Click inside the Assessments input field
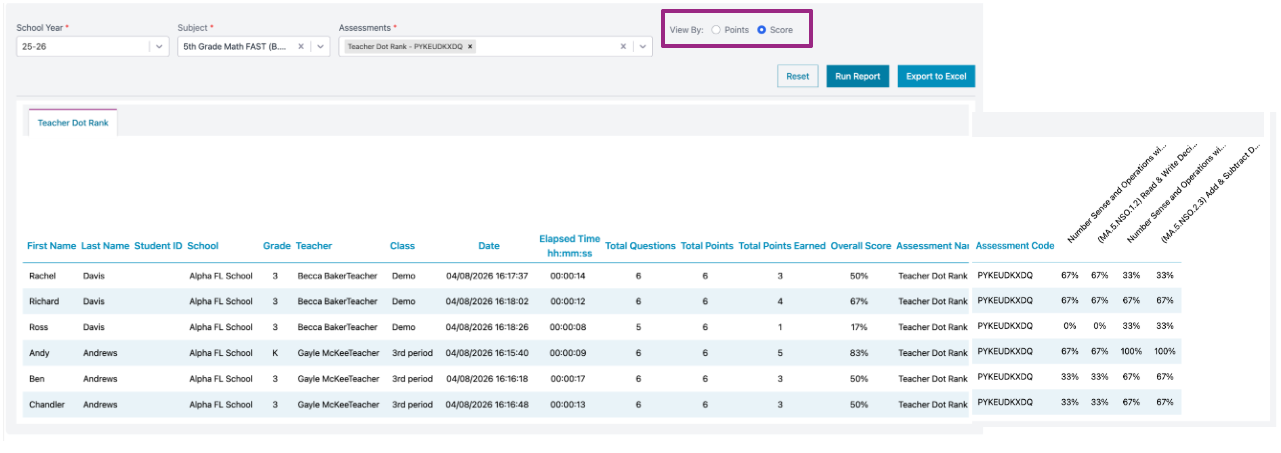 point(545,47)
